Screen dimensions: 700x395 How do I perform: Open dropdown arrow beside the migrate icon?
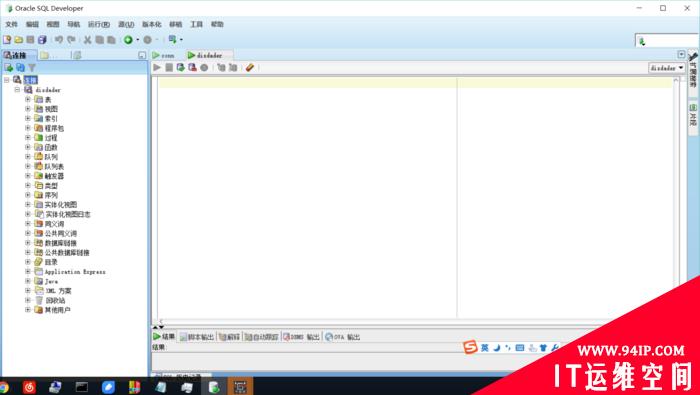tap(181, 40)
